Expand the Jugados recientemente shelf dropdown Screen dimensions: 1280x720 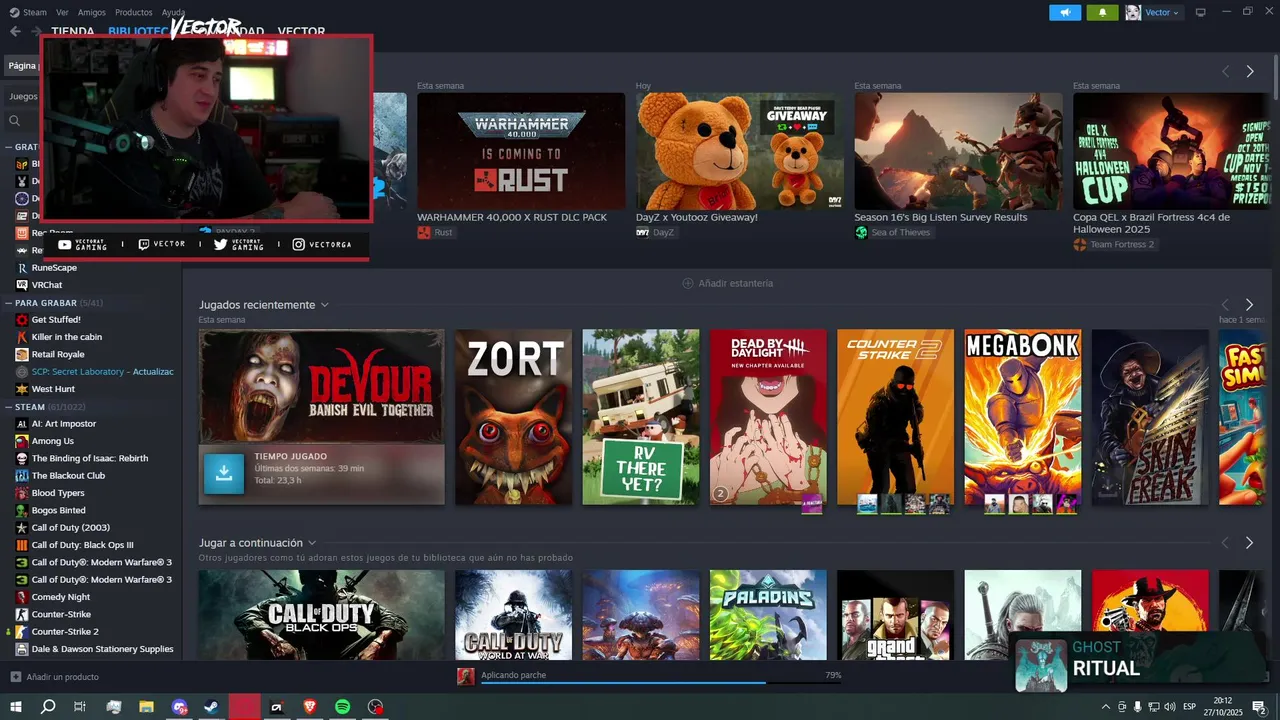(x=325, y=305)
